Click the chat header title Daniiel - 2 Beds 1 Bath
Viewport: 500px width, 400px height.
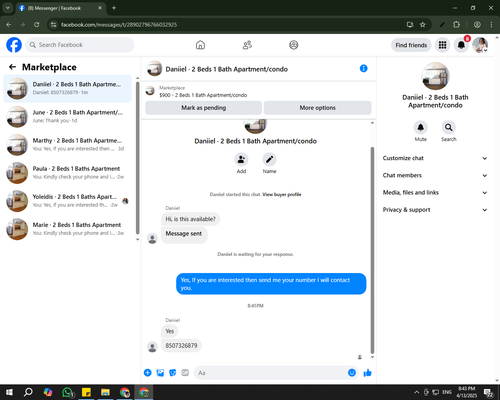coord(227,69)
